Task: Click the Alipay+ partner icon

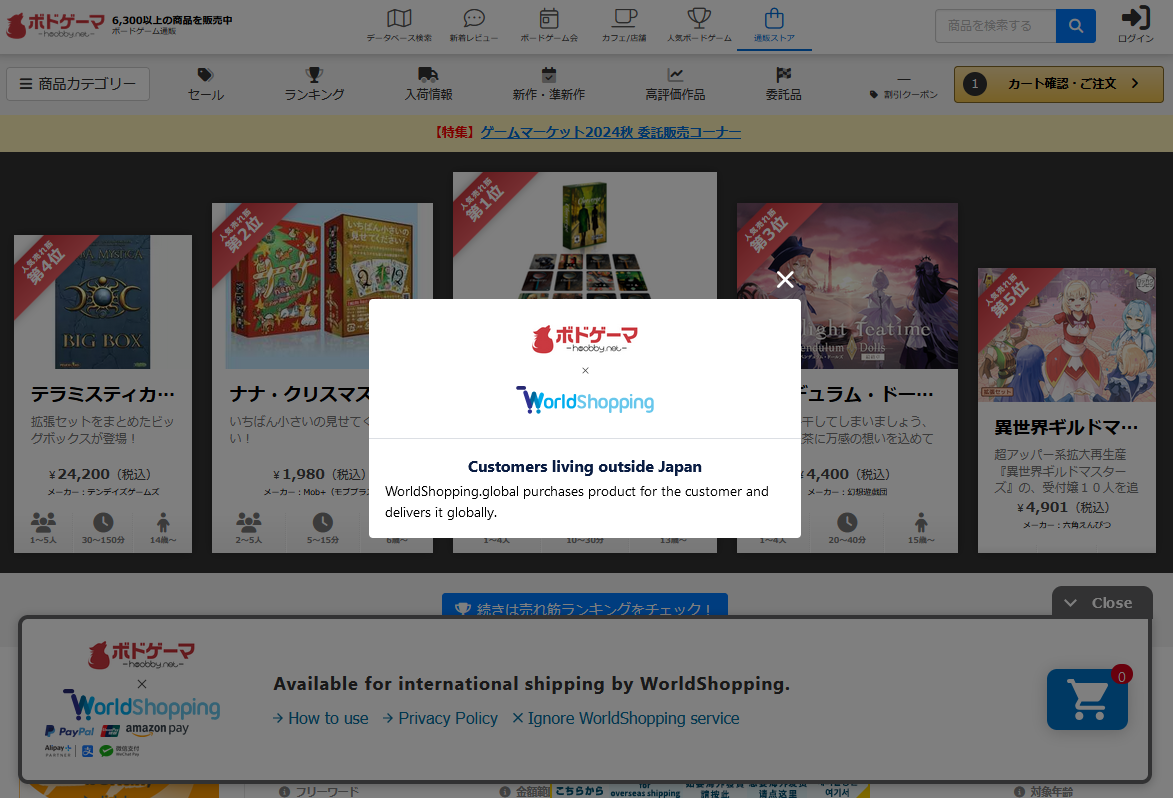Action: 58,750
